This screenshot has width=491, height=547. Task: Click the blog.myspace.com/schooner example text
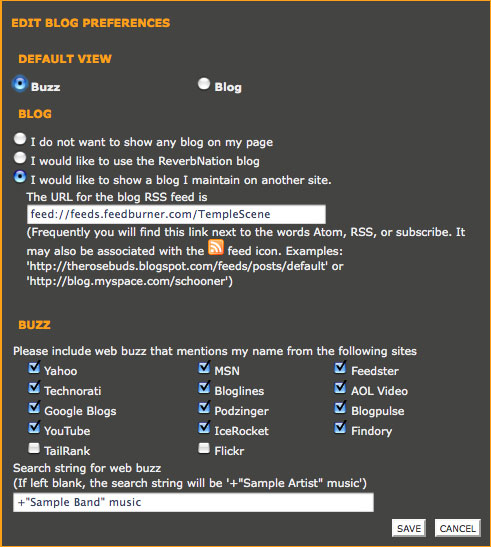point(129,281)
